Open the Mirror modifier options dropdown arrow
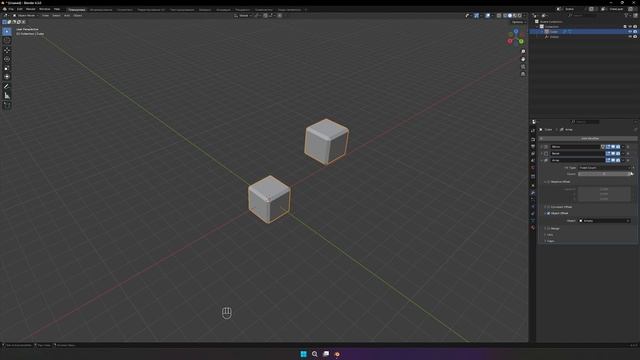Viewport: 640px width, 360px height. coord(623,147)
